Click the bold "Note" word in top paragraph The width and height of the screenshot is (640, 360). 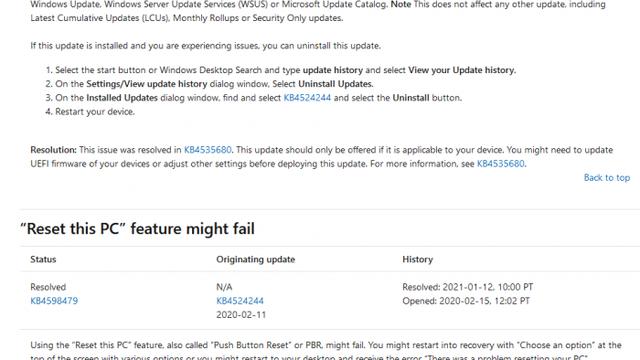point(401,4)
